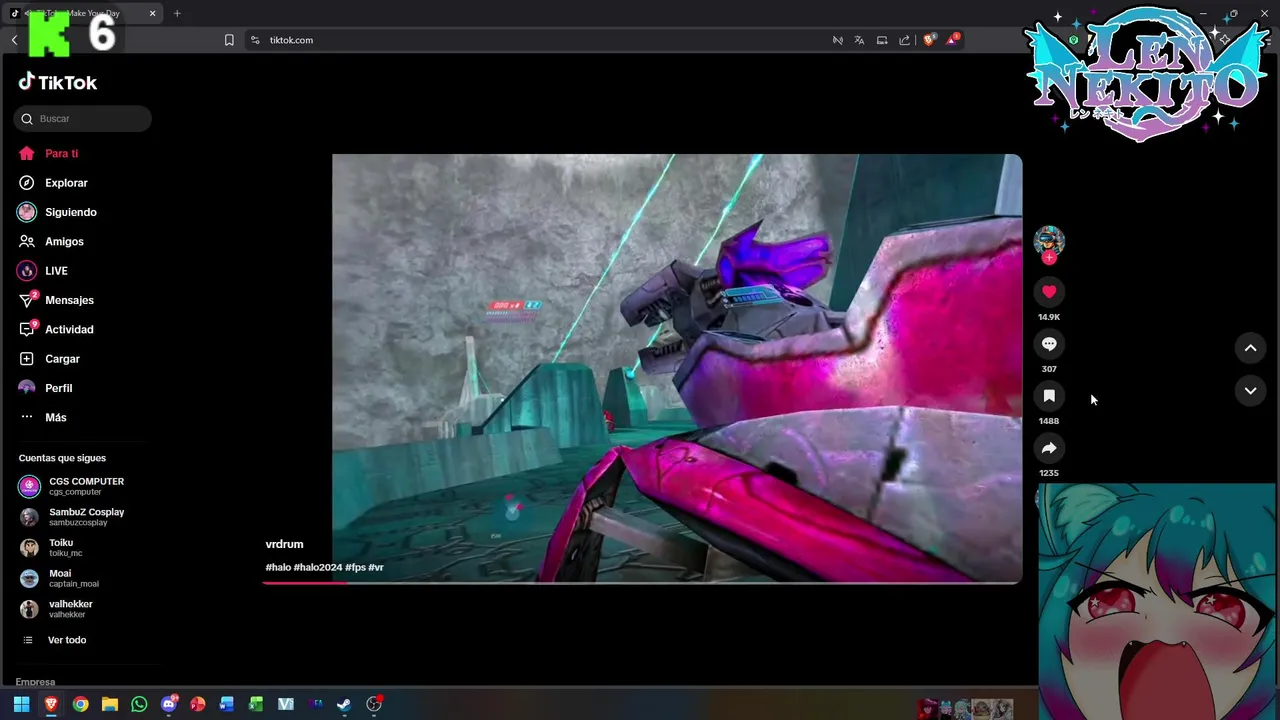Open Moai captain_moai account
This screenshot has height=720, width=1280.
(x=59, y=578)
